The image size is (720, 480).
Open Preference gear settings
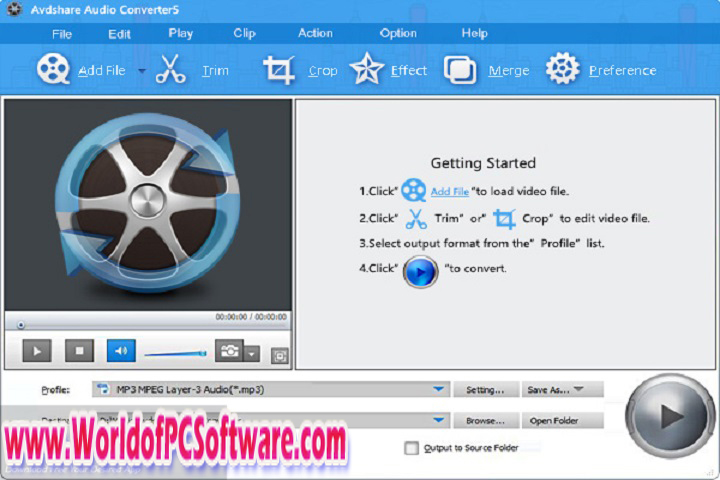pos(562,68)
